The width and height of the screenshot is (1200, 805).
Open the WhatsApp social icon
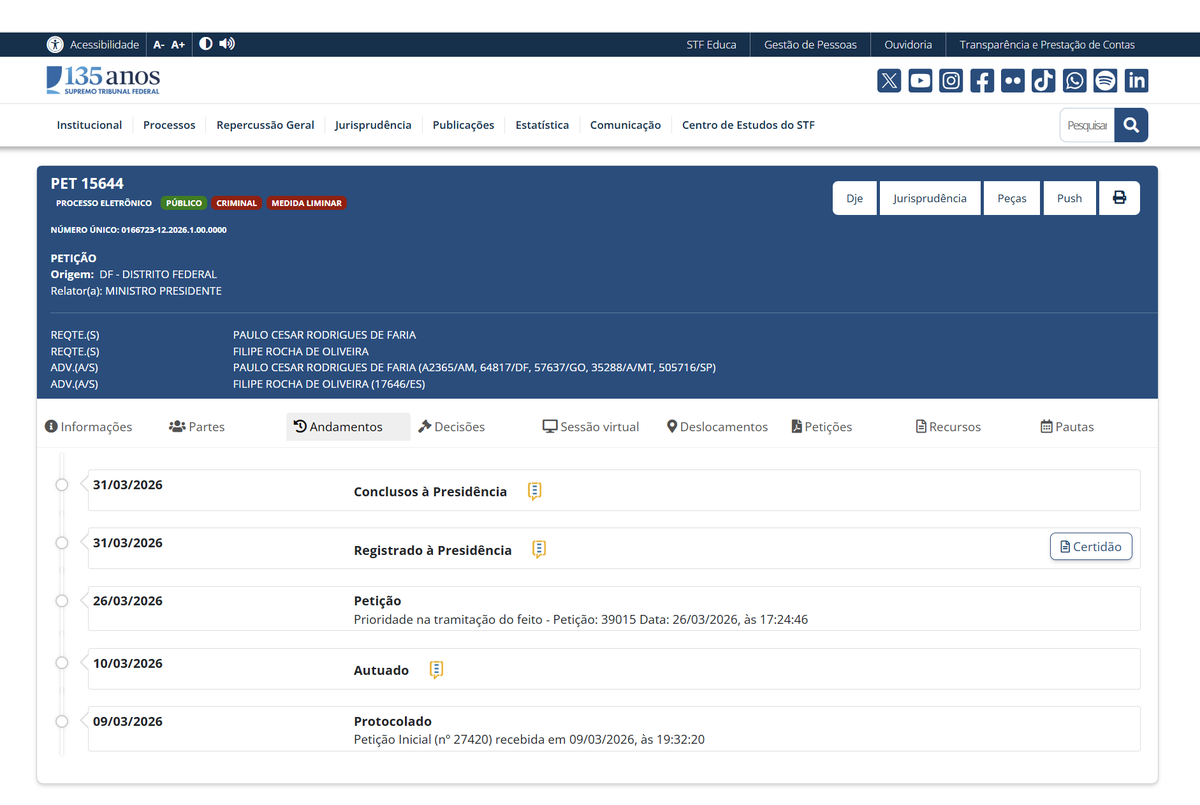(x=1075, y=81)
